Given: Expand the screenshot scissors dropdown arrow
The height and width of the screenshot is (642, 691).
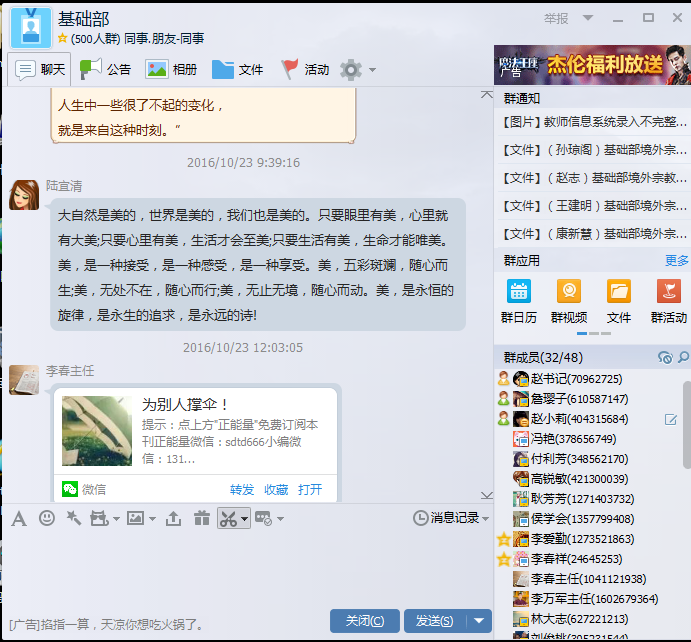Looking at the screenshot, I should pyautogui.click(x=244, y=519).
